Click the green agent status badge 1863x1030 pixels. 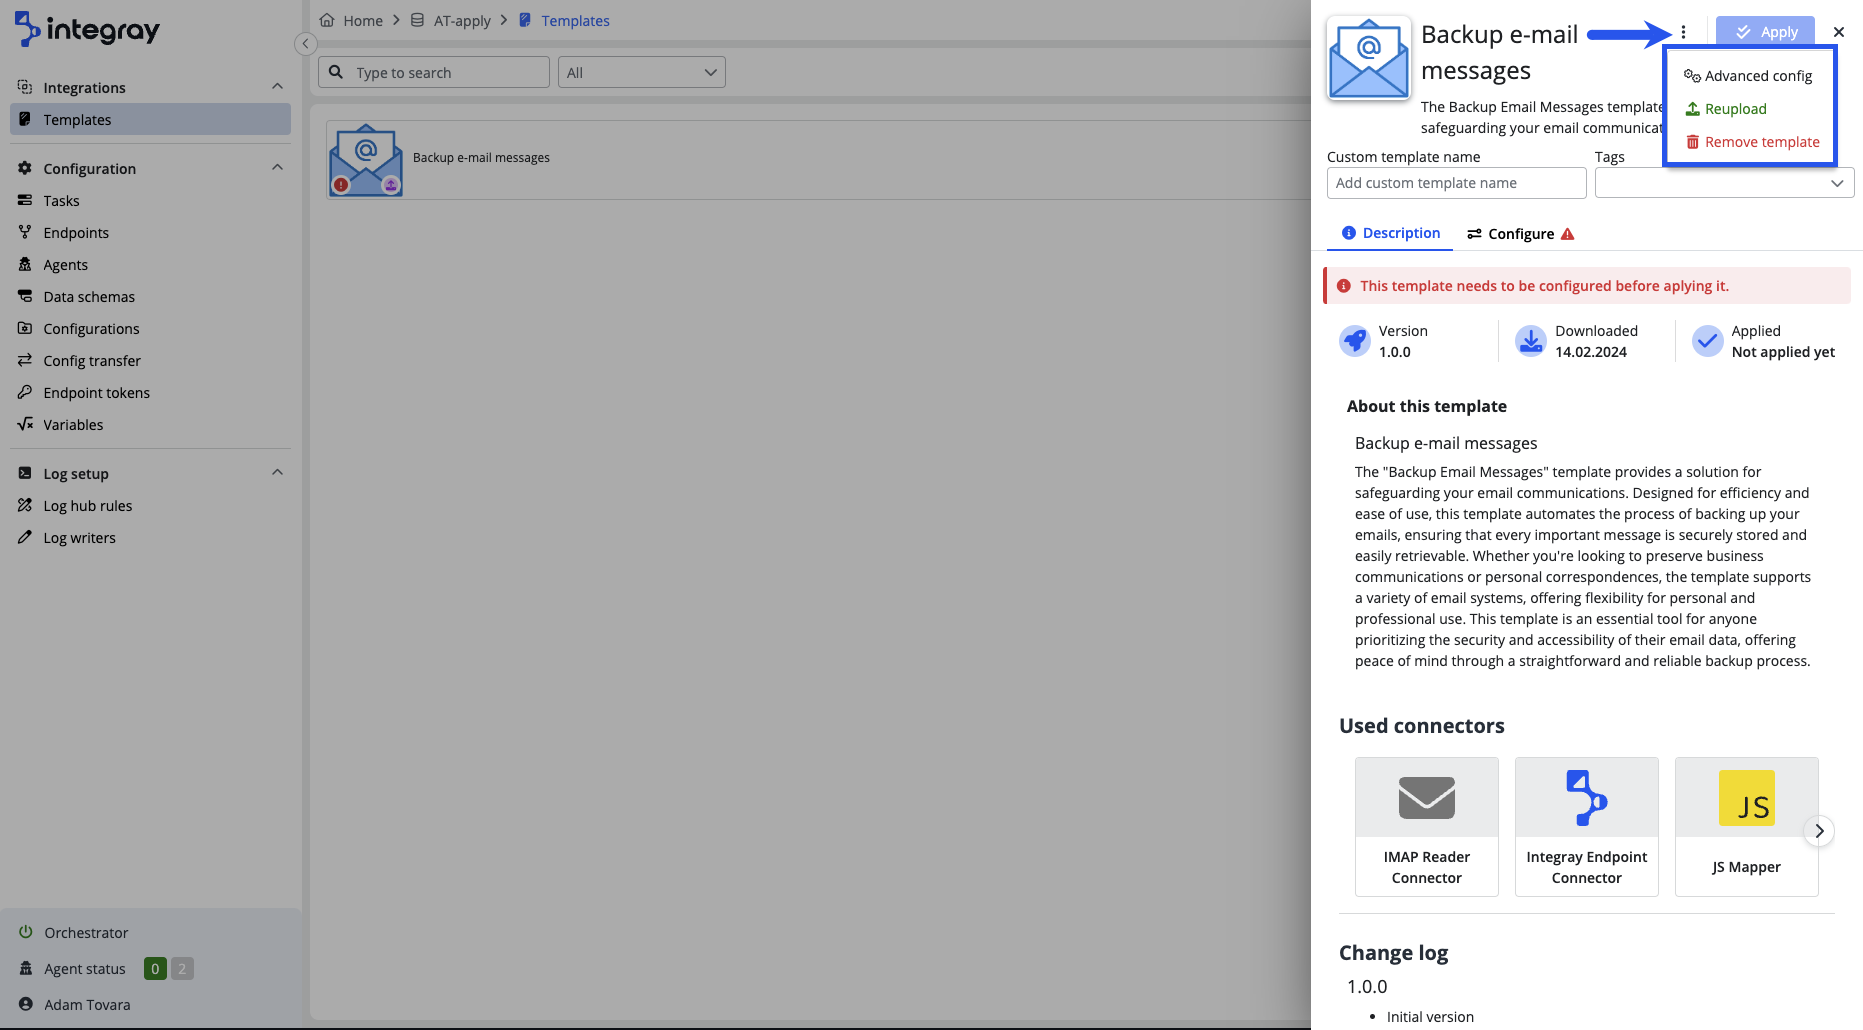[155, 968]
